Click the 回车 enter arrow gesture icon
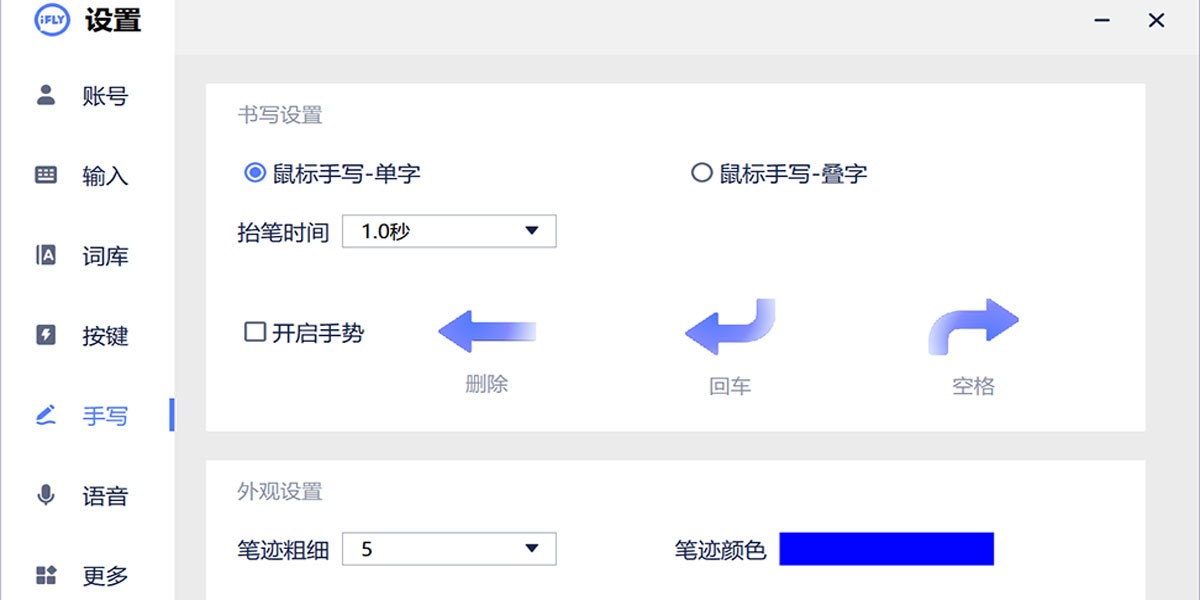Screen dimensions: 1200x600 tap(730, 327)
